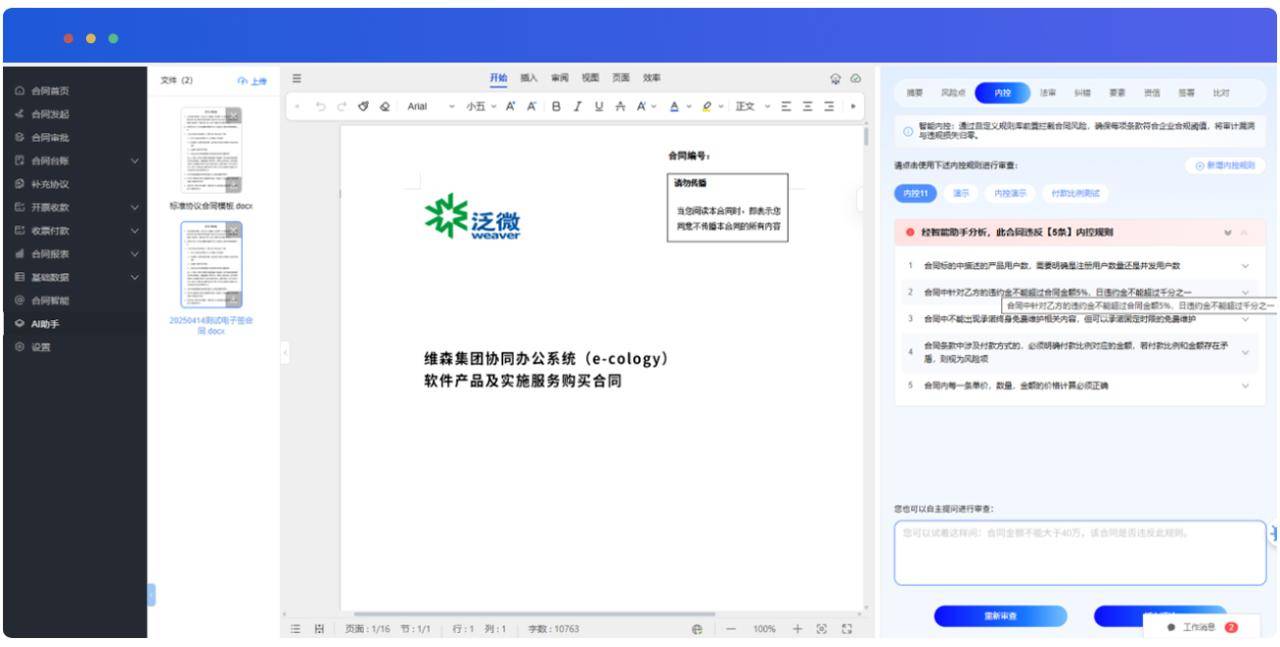
Task: Click the undo arrow icon
Action: coord(321,107)
